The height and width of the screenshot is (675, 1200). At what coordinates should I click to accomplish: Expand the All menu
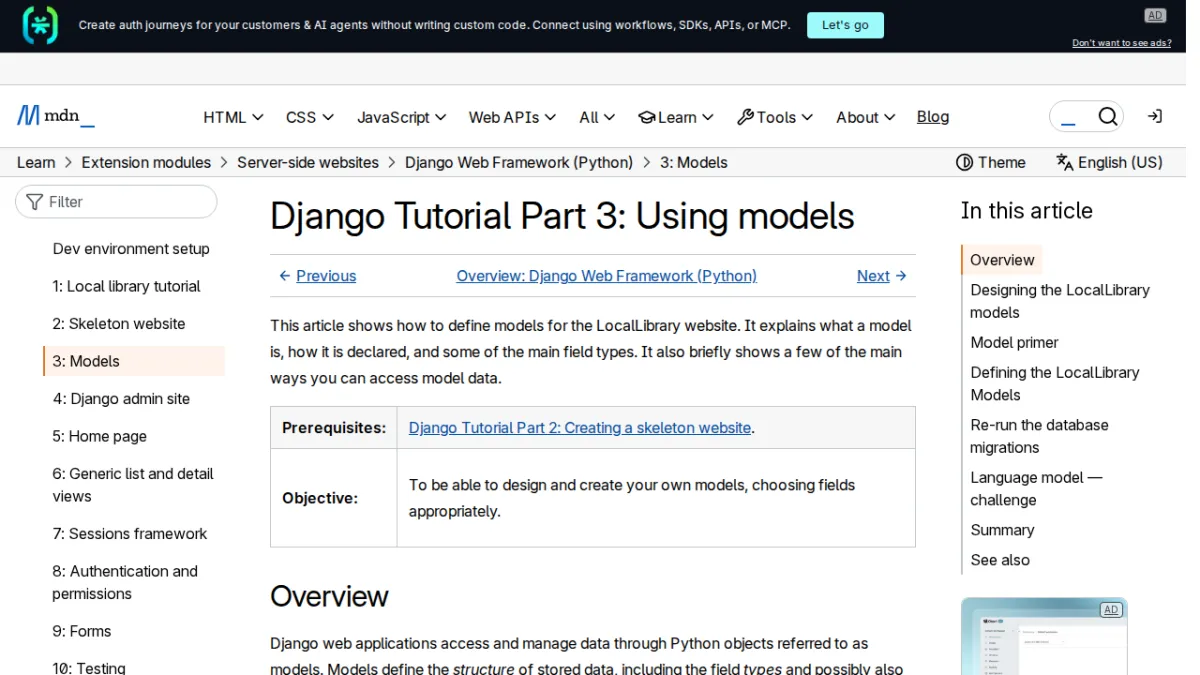pos(597,117)
